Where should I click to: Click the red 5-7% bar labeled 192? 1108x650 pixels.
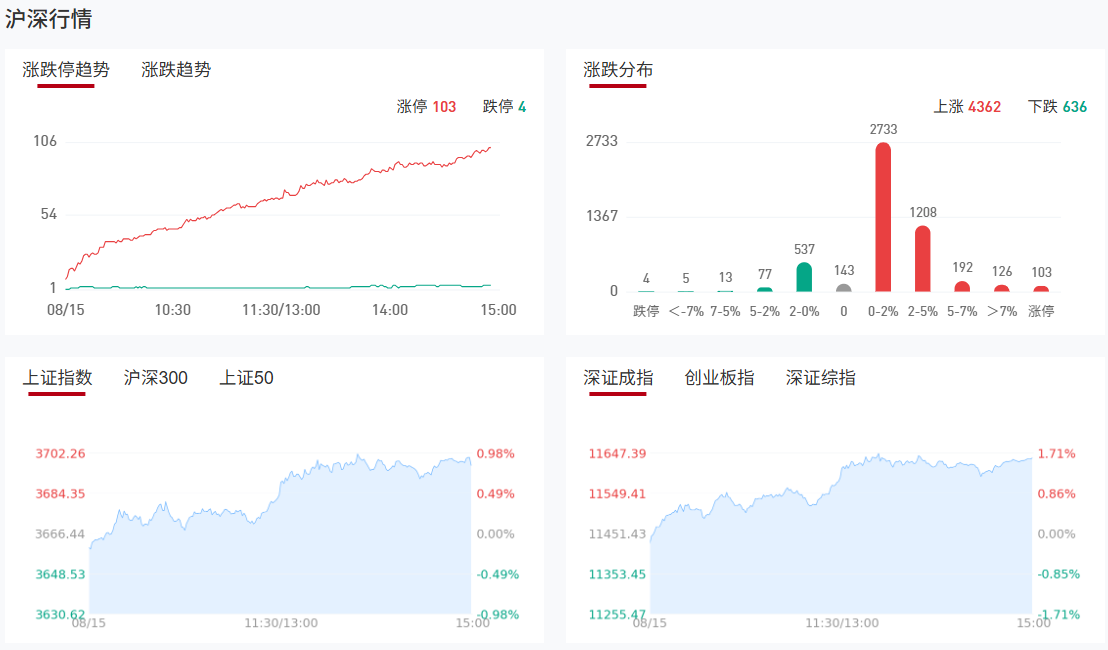(x=962, y=287)
